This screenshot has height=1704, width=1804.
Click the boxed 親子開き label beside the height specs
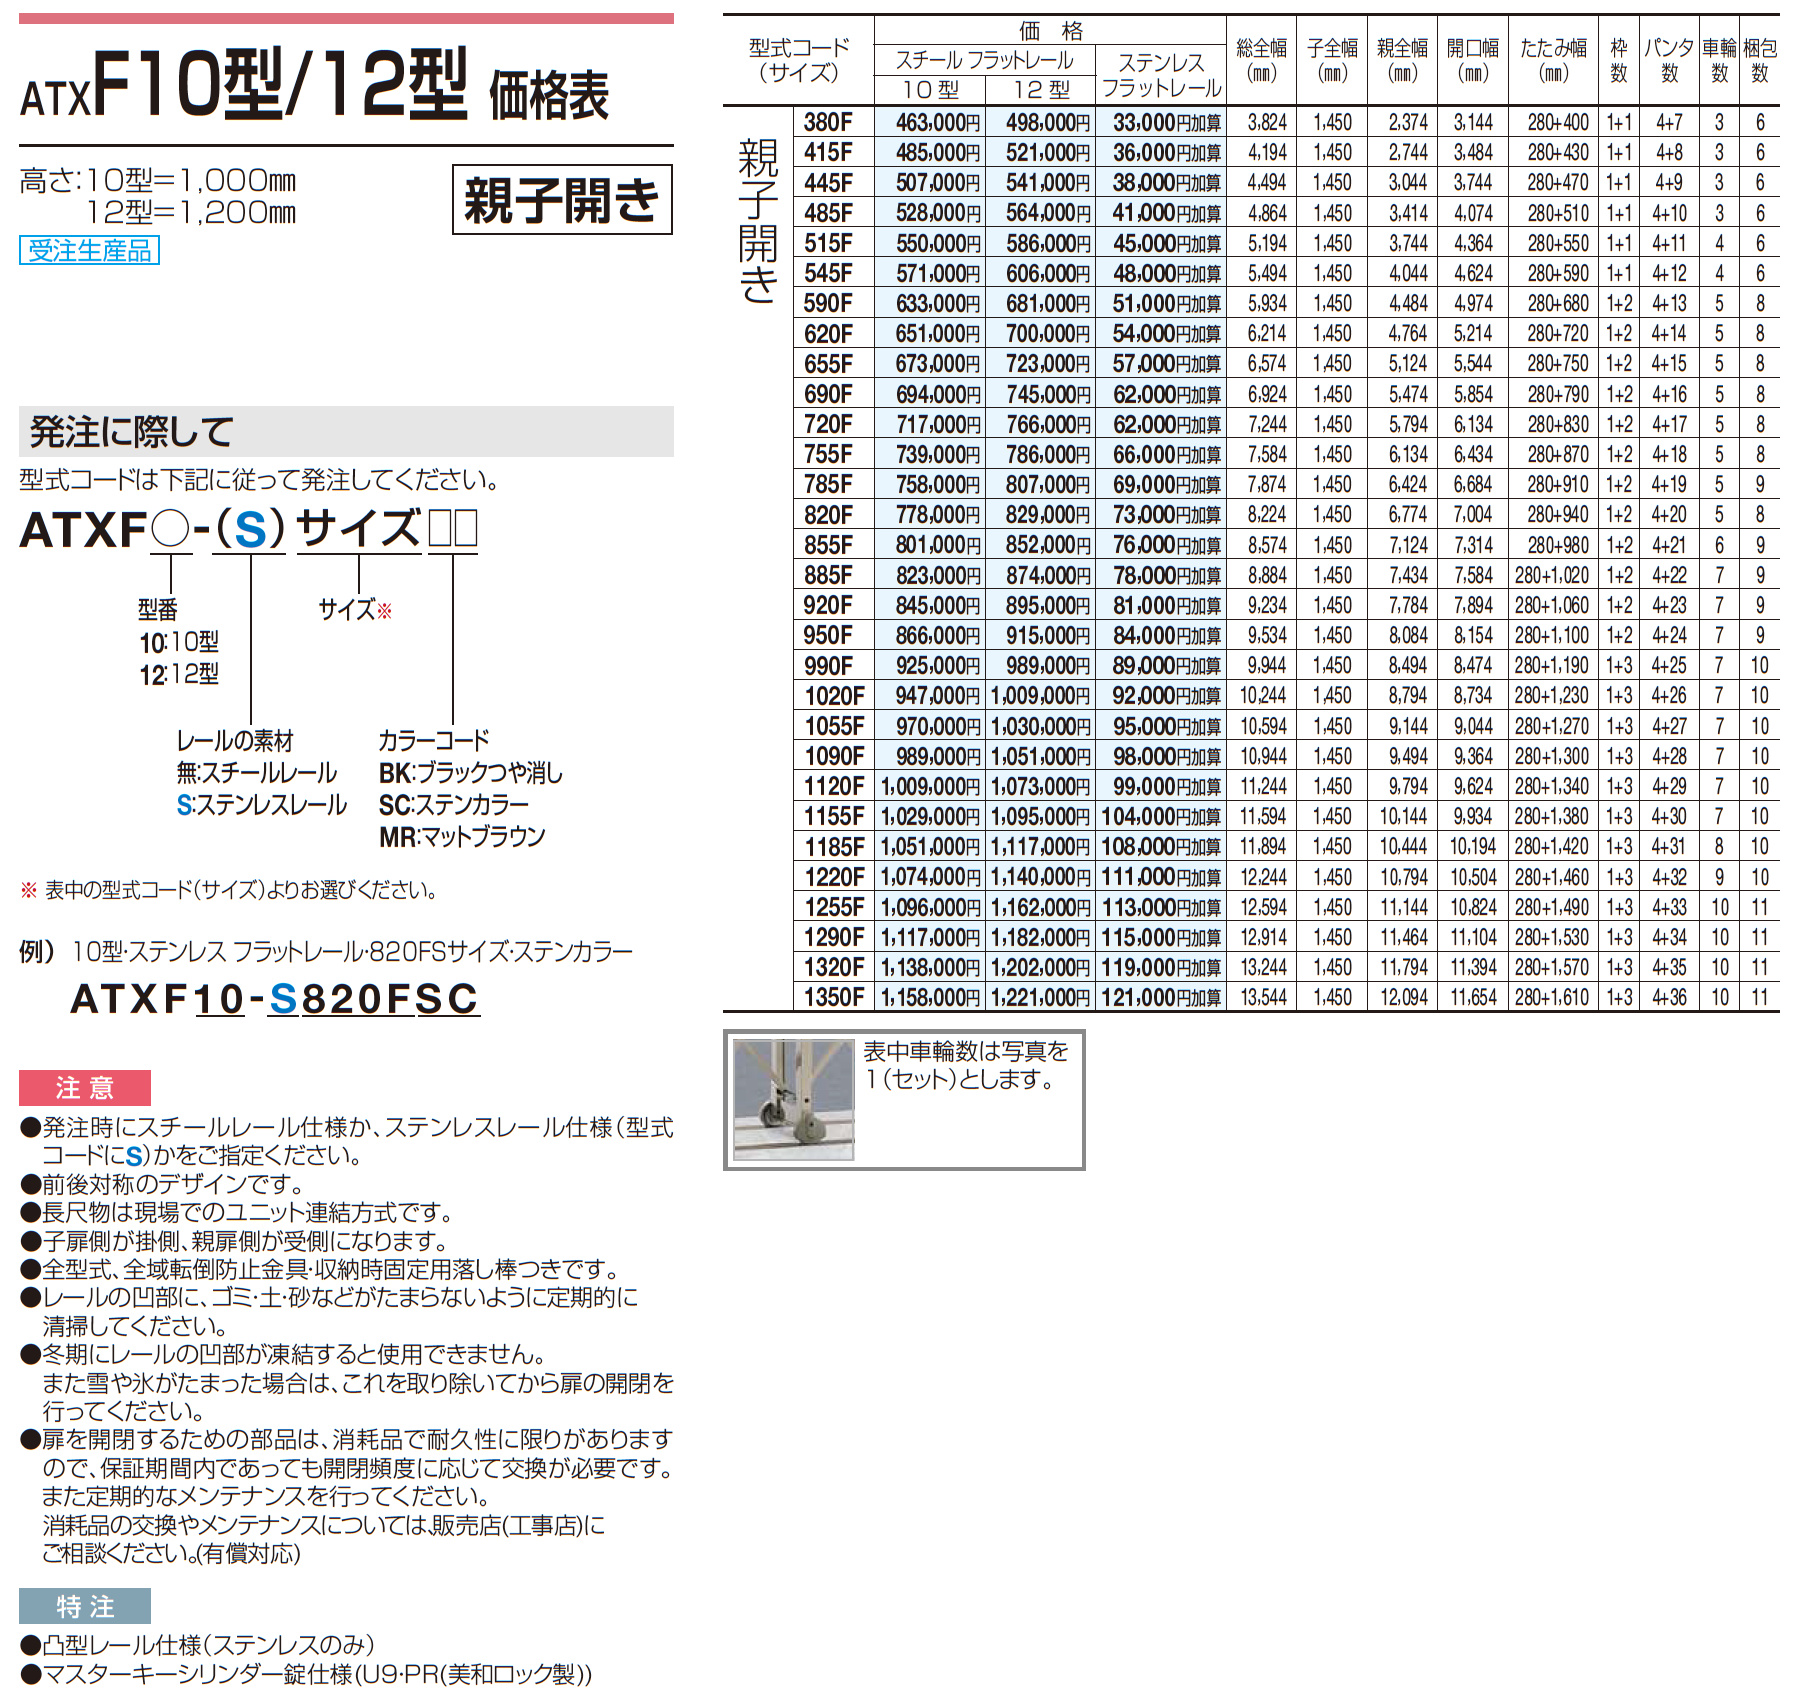click(562, 200)
